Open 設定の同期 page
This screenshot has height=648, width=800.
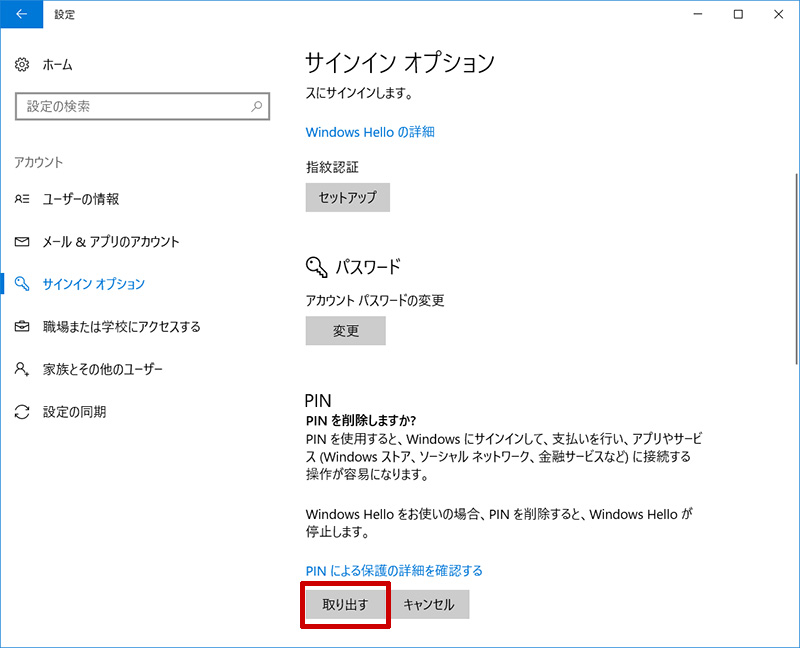pos(74,412)
